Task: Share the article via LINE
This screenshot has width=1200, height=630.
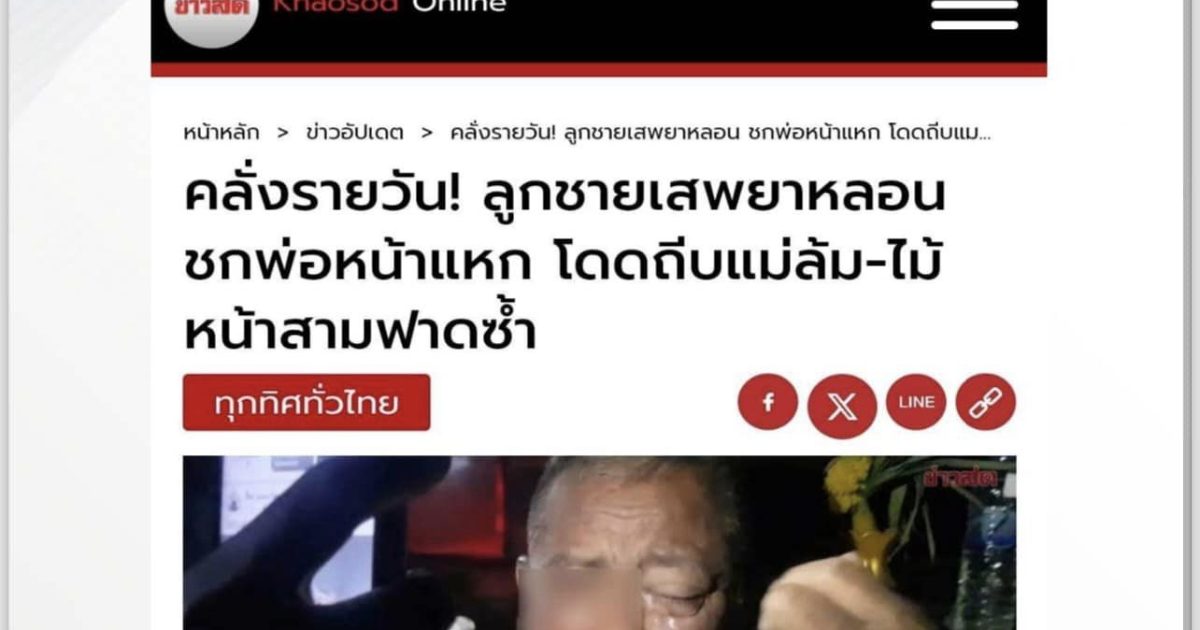Action: click(916, 402)
